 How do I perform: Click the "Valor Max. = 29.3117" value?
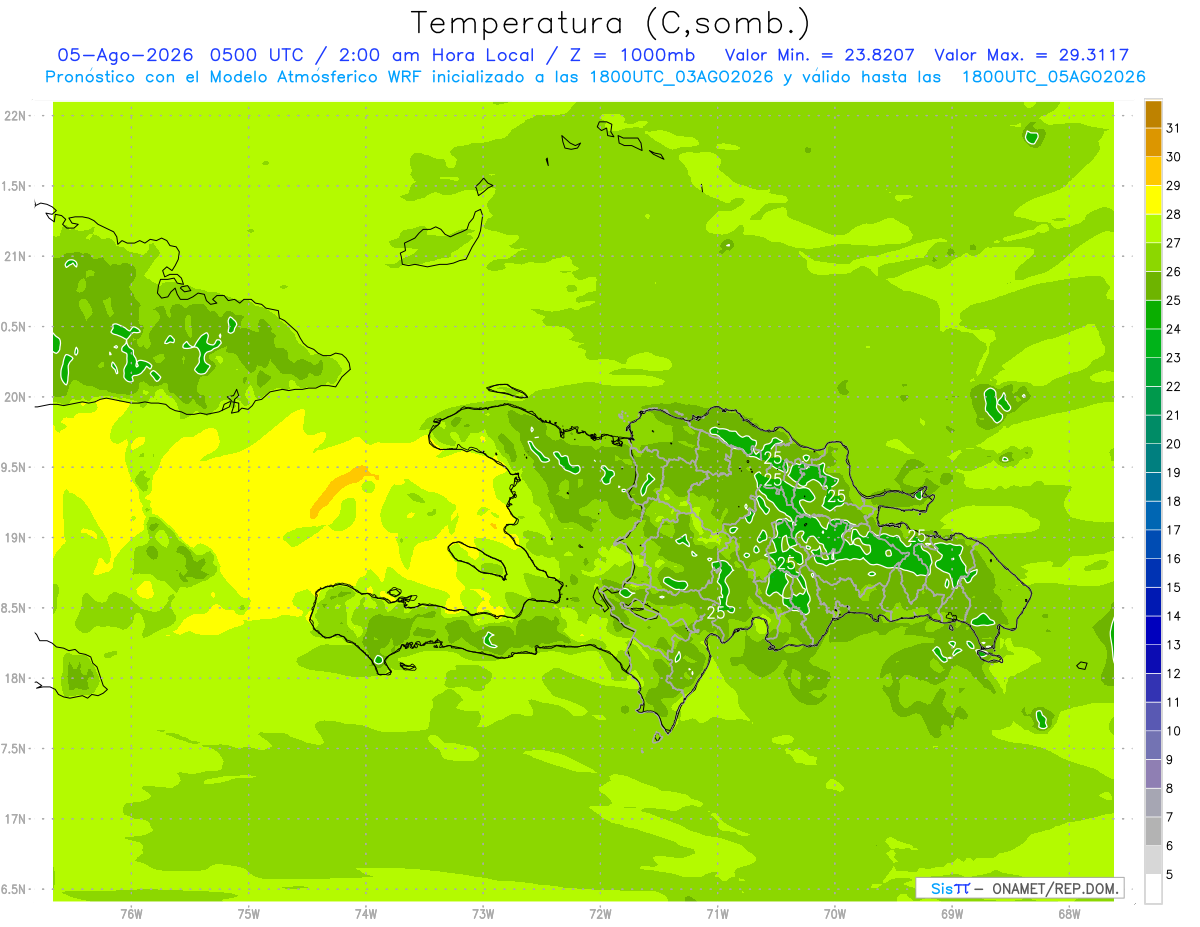tap(1032, 55)
